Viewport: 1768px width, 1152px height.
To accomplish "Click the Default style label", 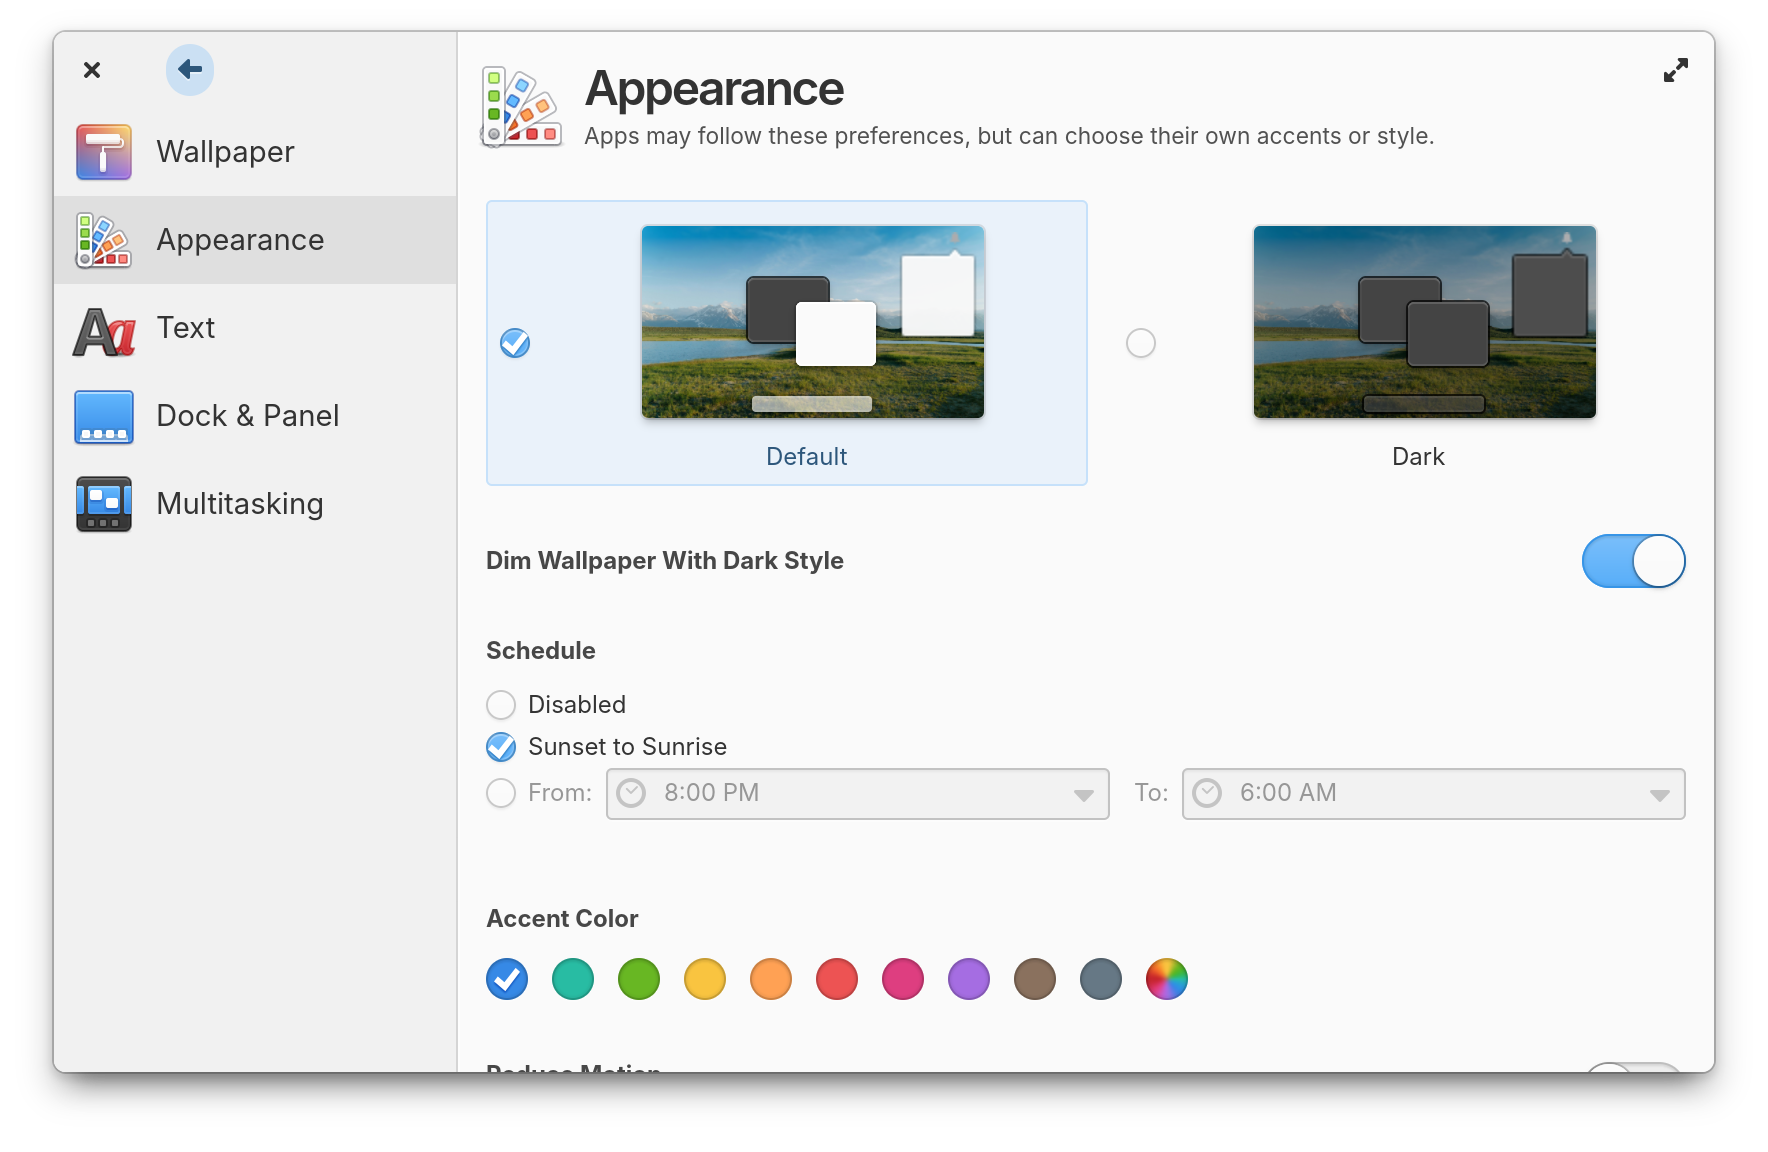I will (807, 457).
